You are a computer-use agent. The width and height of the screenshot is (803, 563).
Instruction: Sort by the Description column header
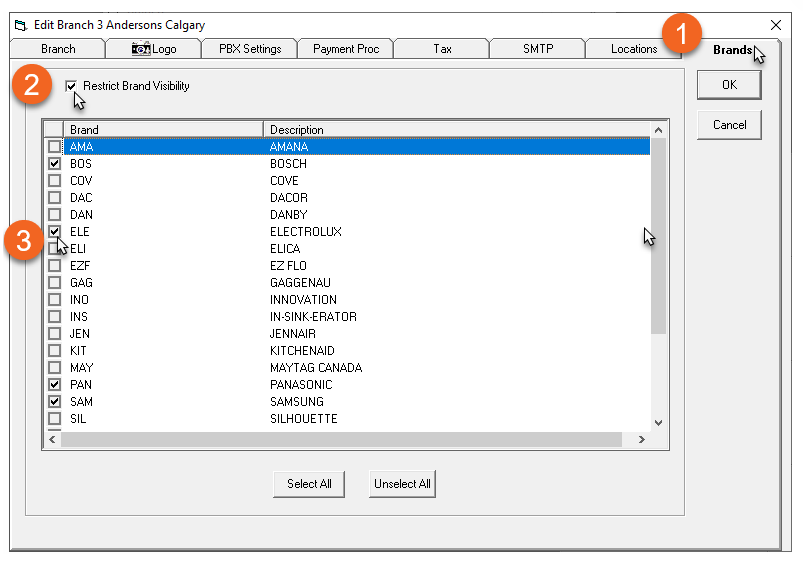click(456, 130)
